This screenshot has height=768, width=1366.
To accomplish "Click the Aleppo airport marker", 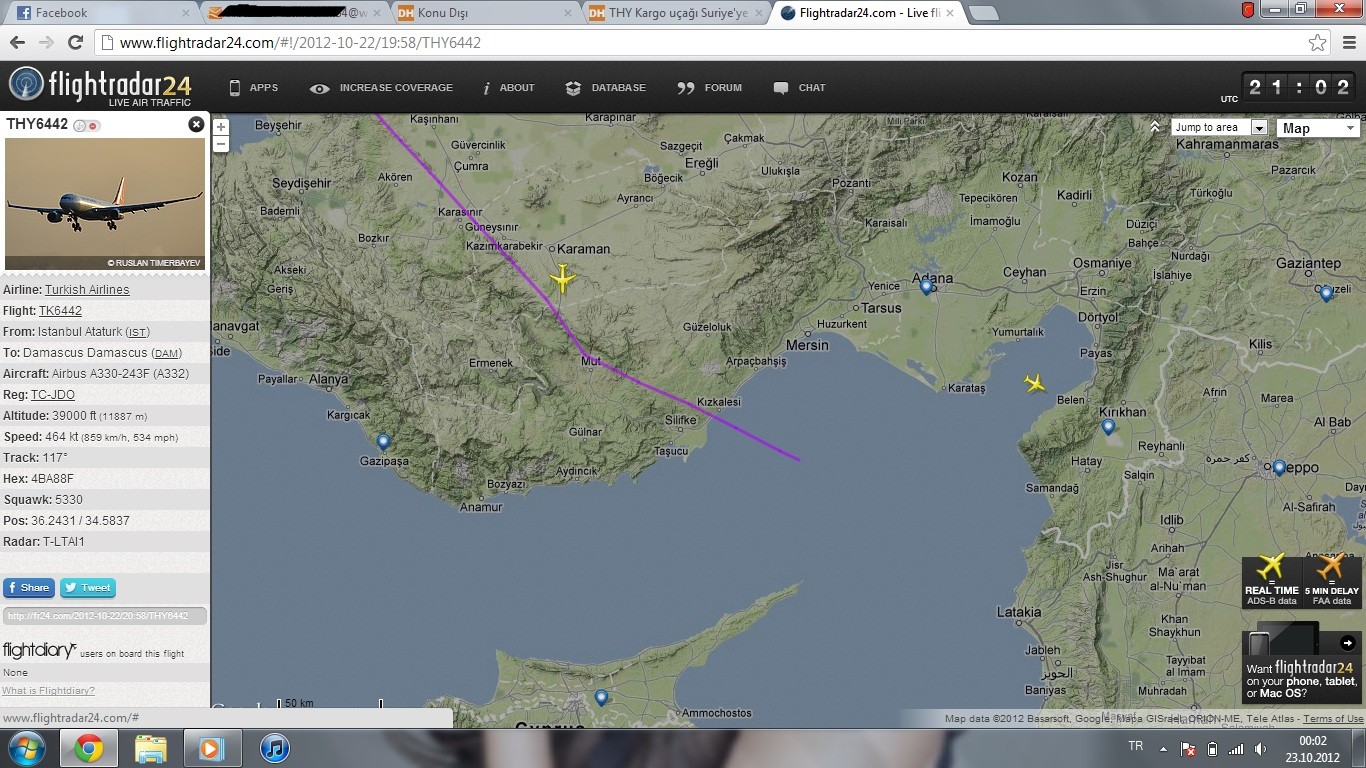I will pyautogui.click(x=1279, y=467).
